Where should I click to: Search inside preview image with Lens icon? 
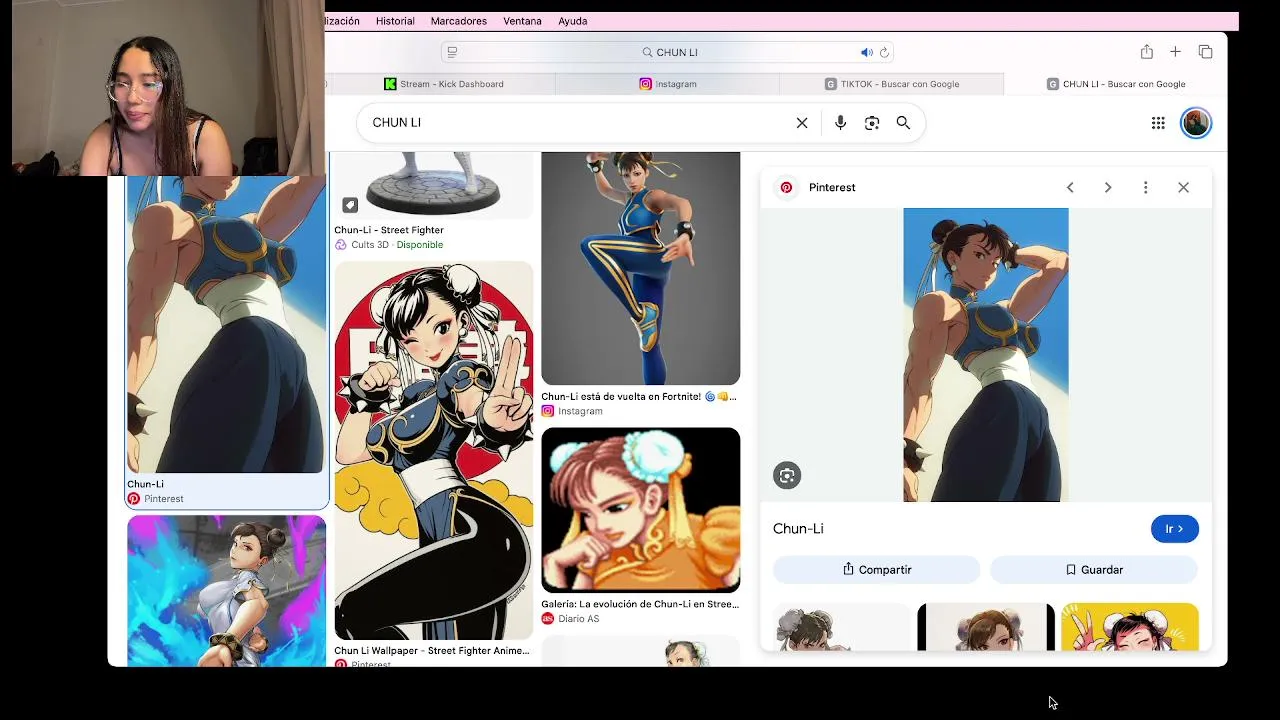coord(787,476)
